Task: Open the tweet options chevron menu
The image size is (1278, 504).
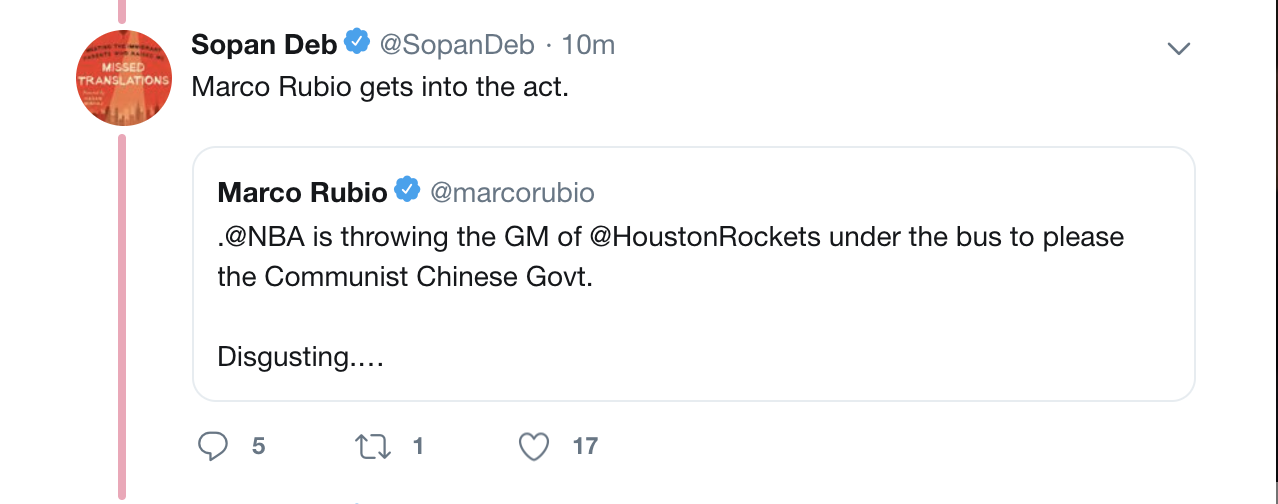Action: pos(1180,47)
